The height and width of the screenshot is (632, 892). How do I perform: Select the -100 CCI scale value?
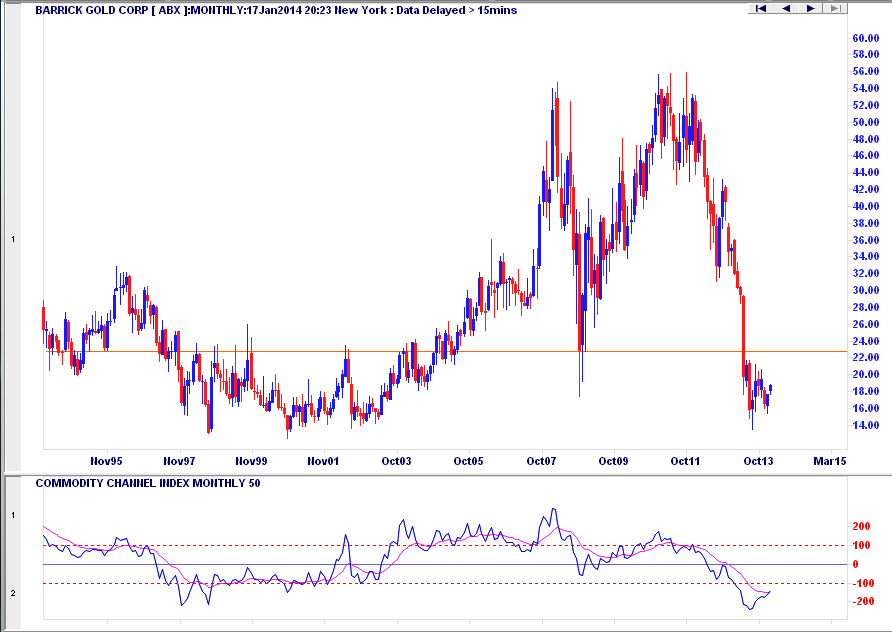coord(863,583)
